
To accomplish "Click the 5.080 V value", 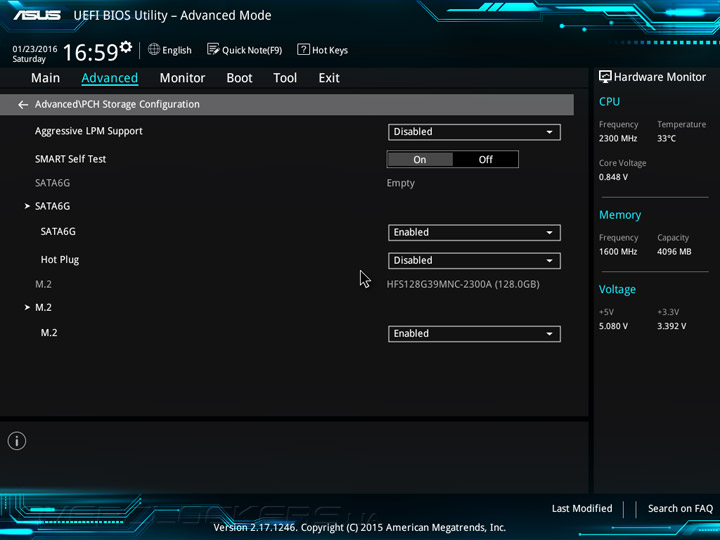I will [613, 326].
